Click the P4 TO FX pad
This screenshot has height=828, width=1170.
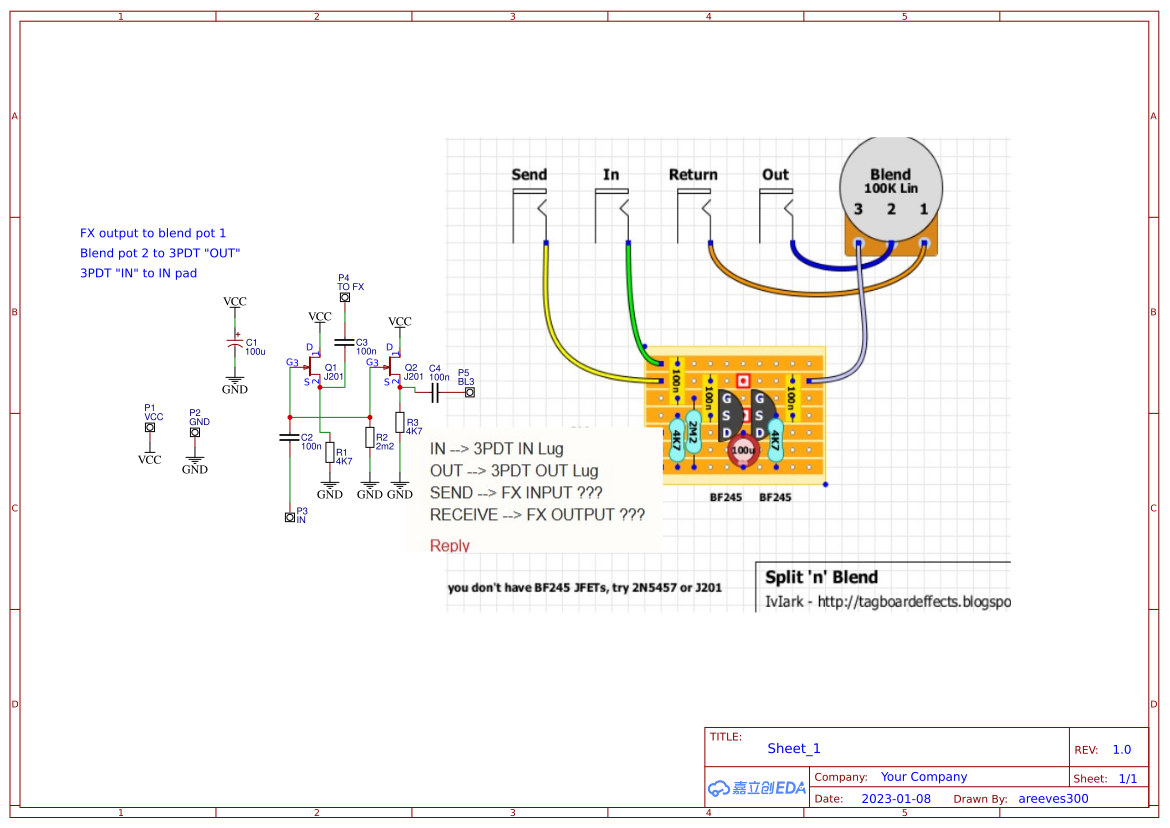pyautogui.click(x=344, y=297)
